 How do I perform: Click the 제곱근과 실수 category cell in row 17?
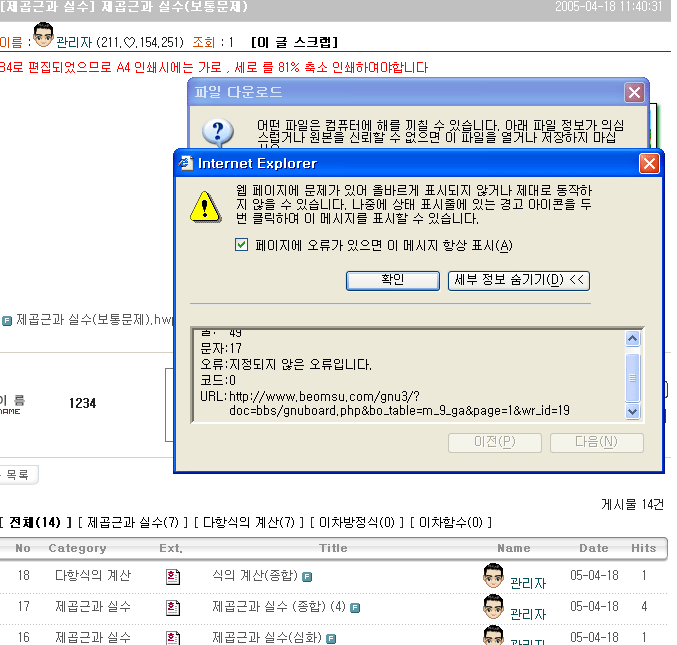coord(93,607)
